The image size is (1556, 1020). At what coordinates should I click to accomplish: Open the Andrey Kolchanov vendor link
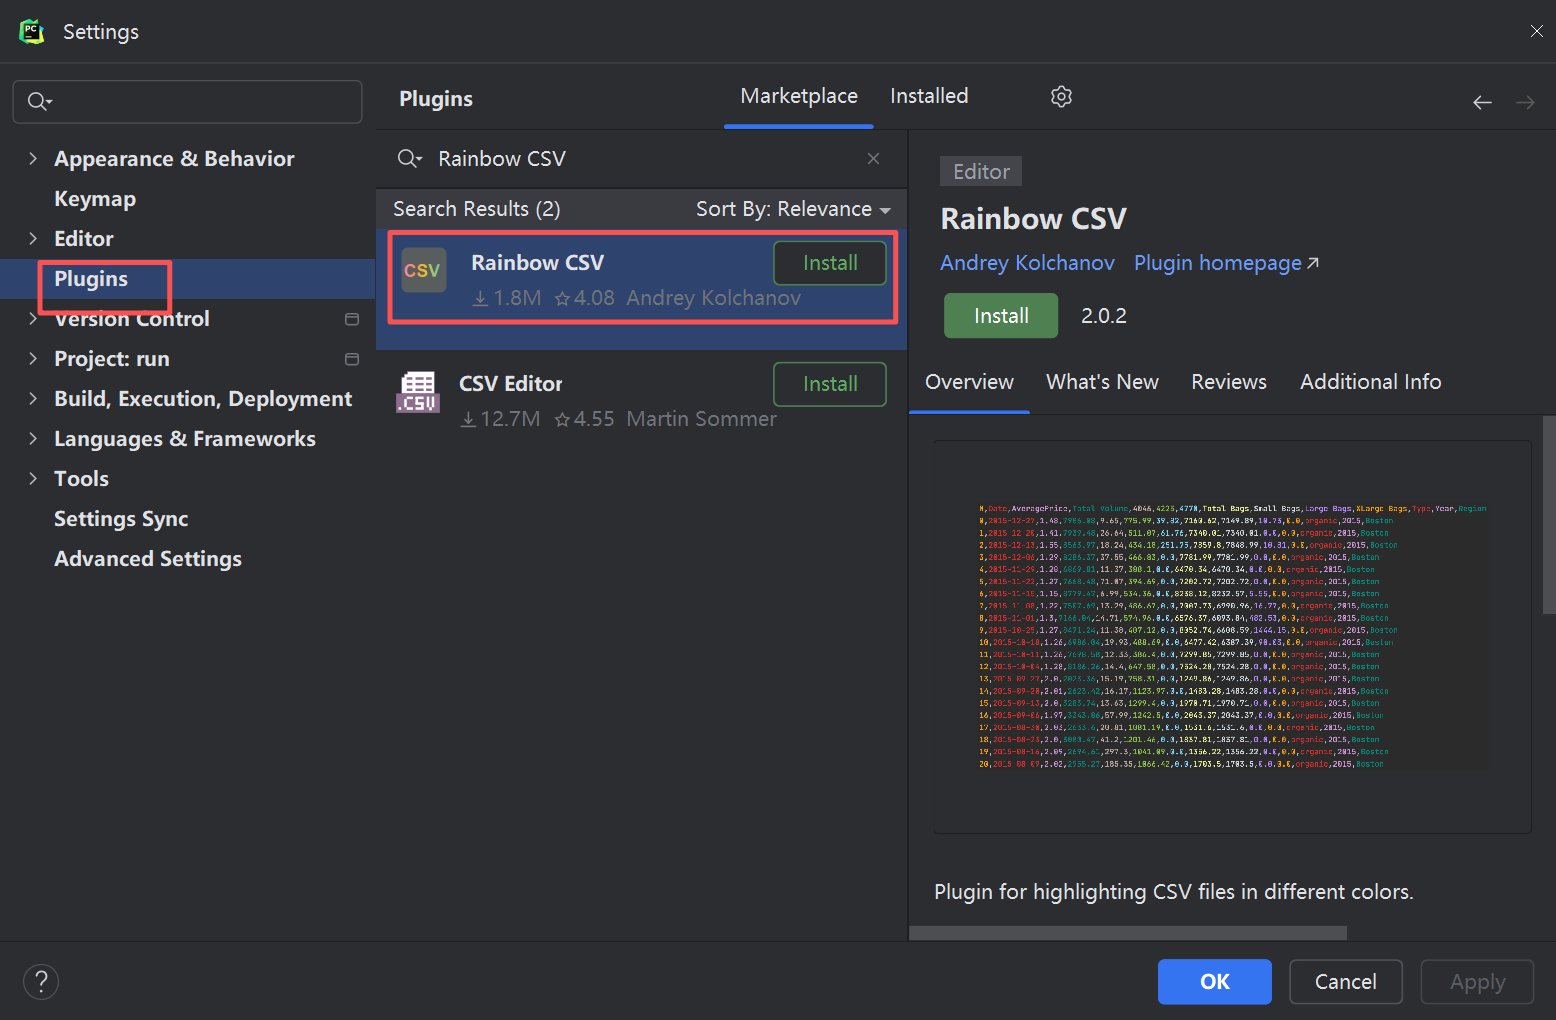(x=1027, y=263)
